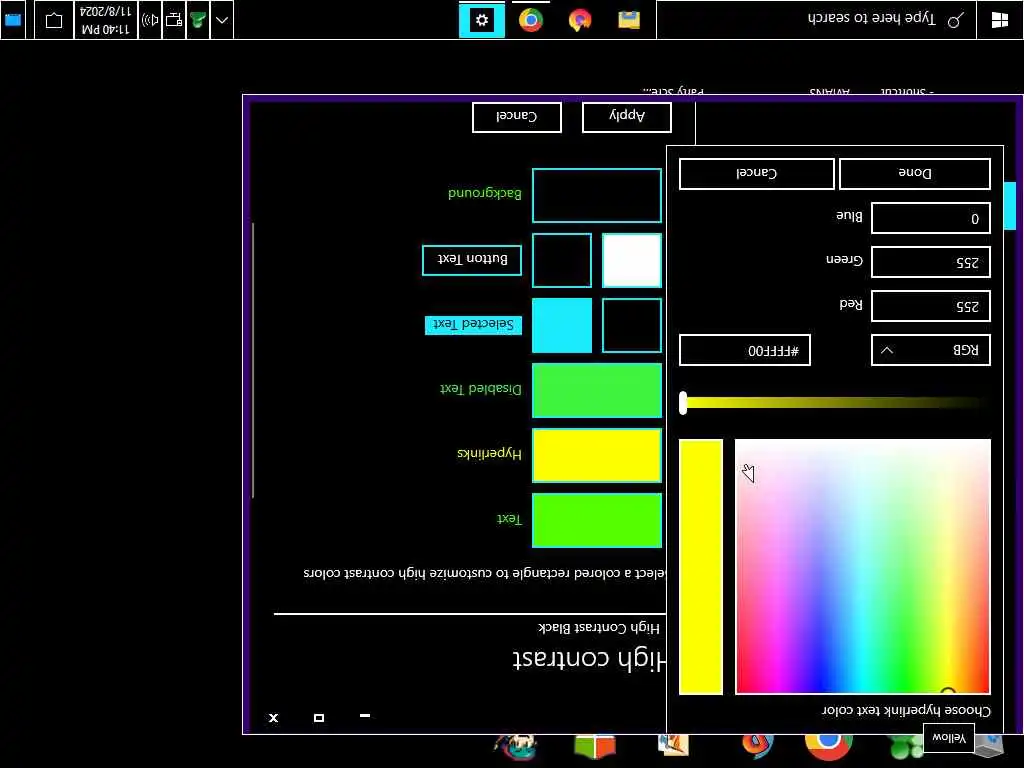Select the Background color rectangle
Image resolution: width=1024 pixels, height=768 pixels.
coord(597,195)
